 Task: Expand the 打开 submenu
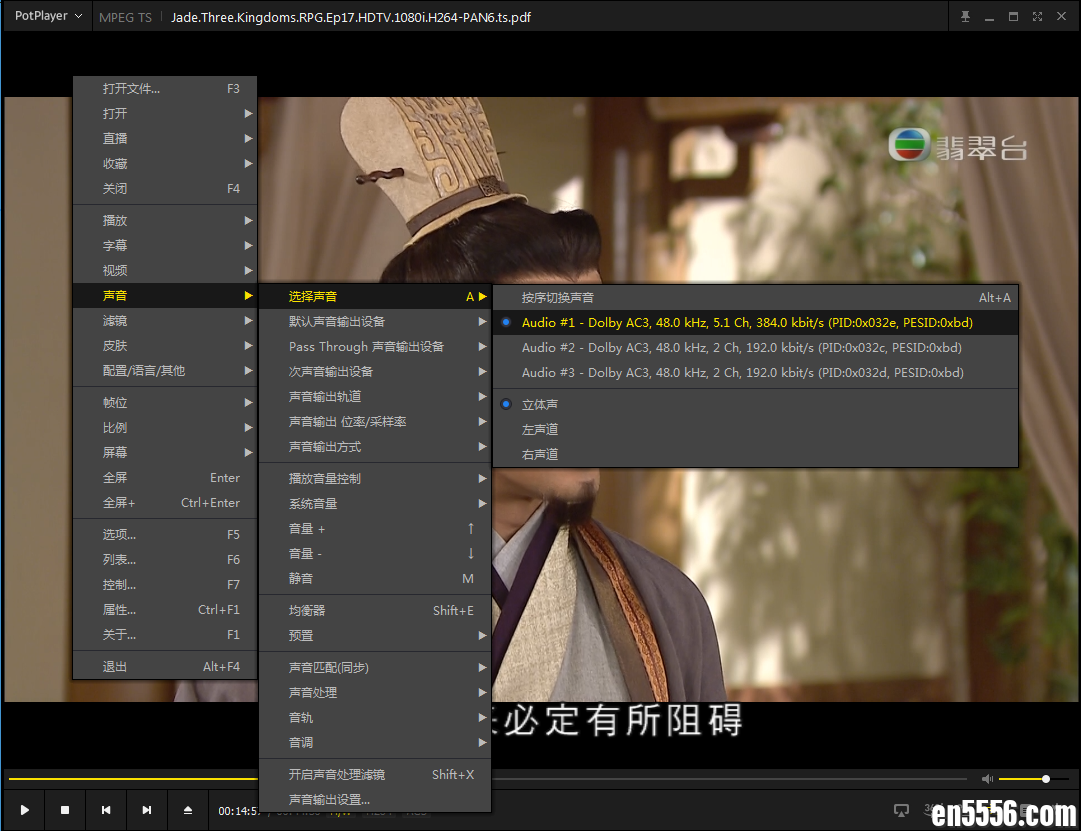(165, 113)
